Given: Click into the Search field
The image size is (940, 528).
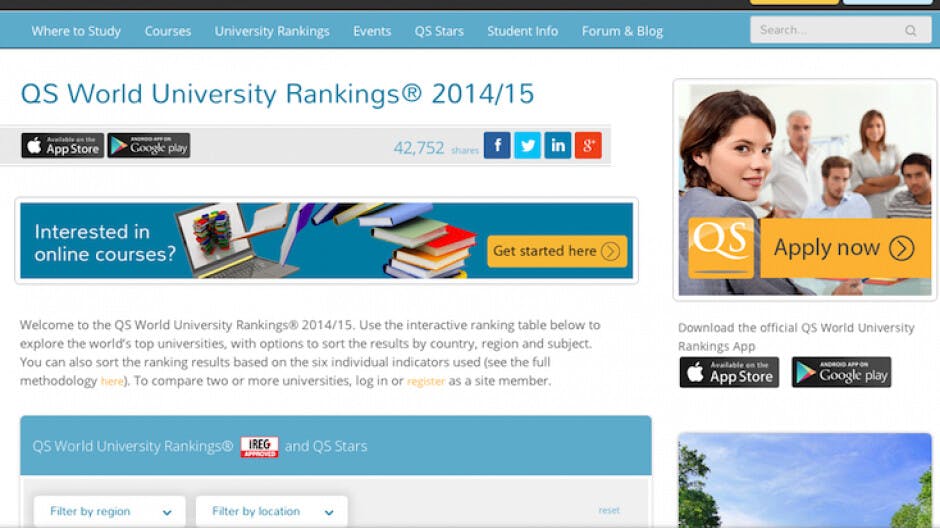Looking at the screenshot, I should (x=840, y=30).
